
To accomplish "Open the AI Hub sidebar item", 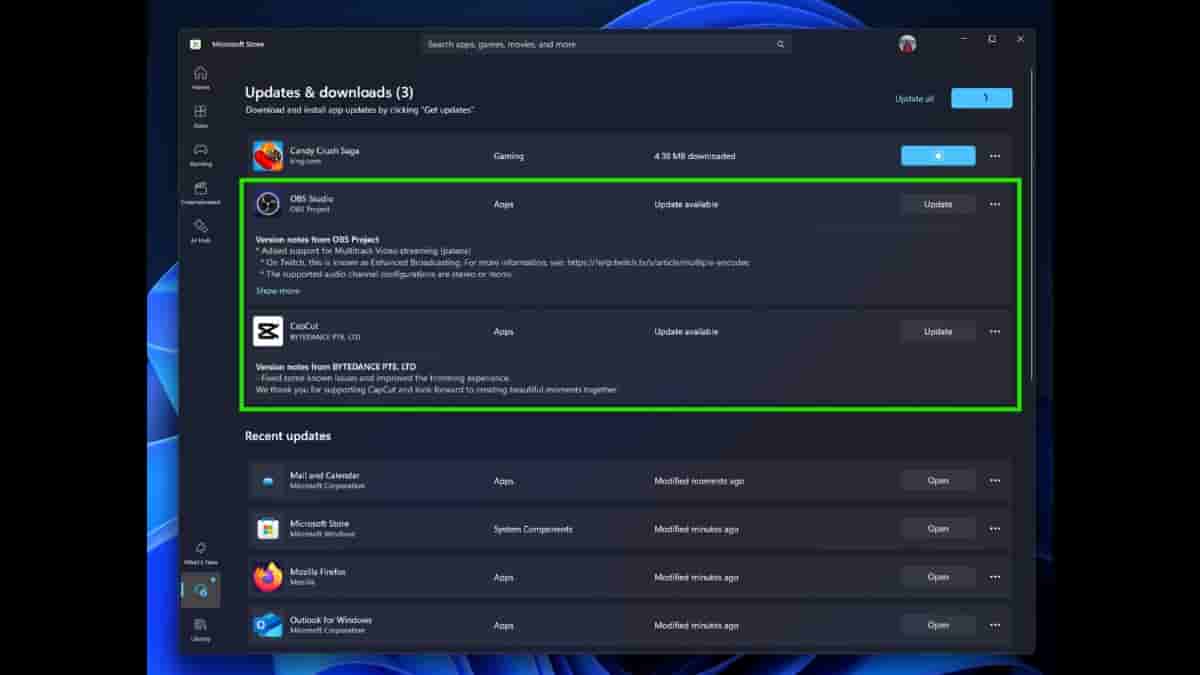I will coord(201,230).
